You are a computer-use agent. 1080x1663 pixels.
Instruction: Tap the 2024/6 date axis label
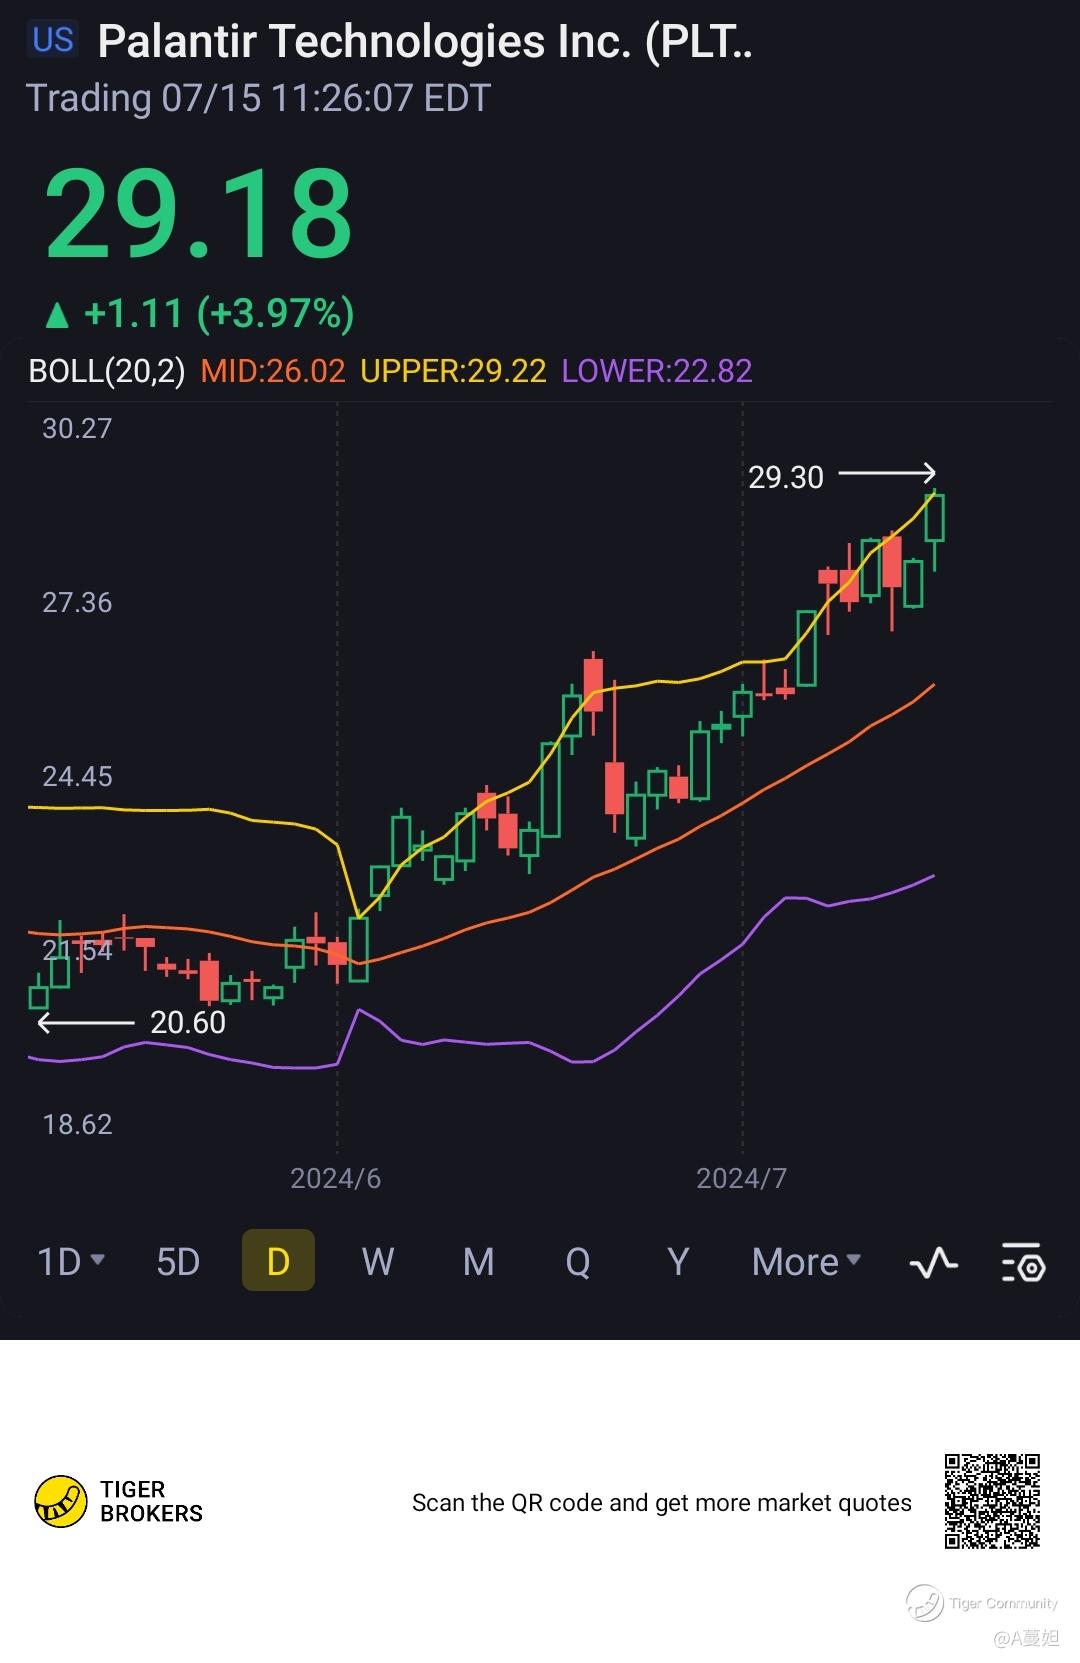tap(336, 1179)
